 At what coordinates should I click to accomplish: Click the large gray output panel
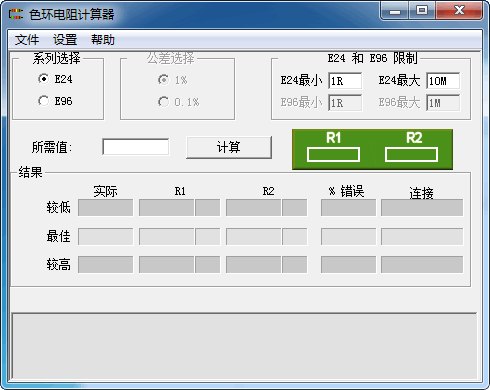tap(244, 346)
